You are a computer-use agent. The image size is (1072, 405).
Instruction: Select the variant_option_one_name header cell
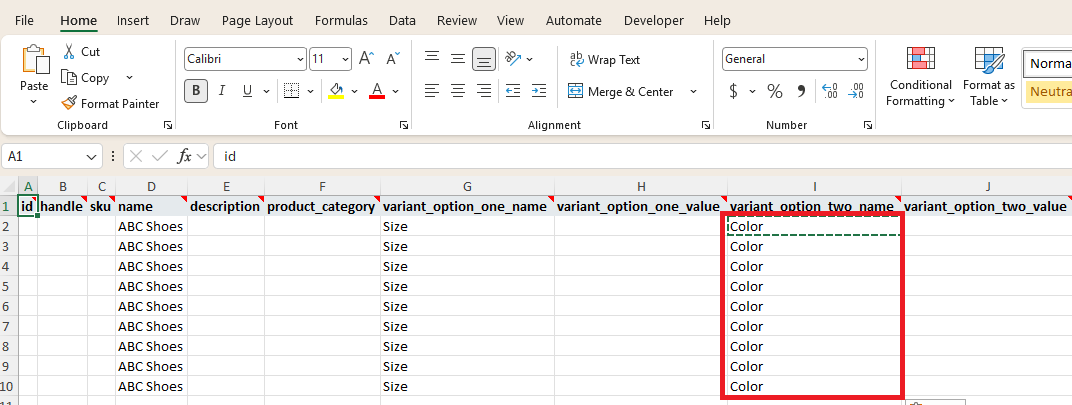tap(467, 206)
